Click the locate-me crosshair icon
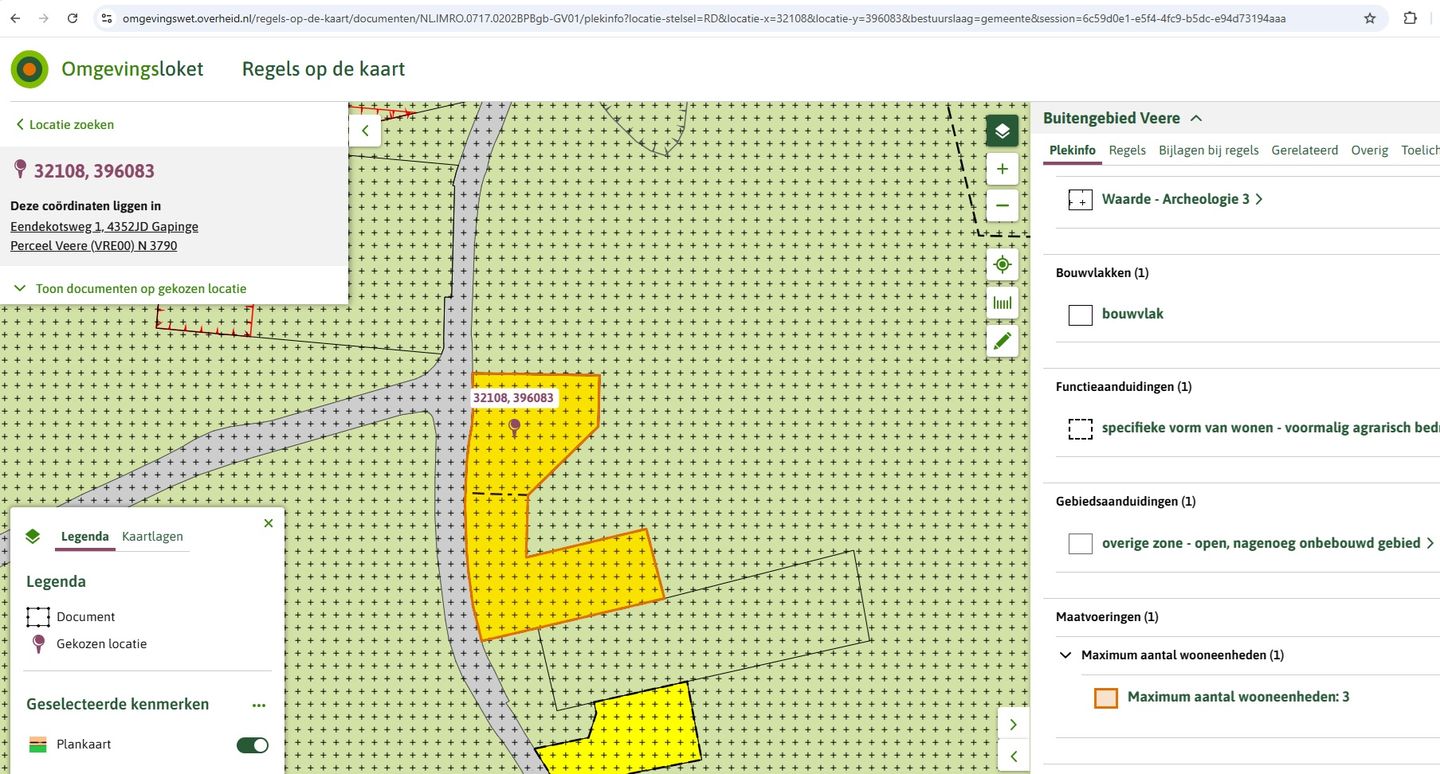Image resolution: width=1440 pixels, height=774 pixels. (x=1002, y=265)
